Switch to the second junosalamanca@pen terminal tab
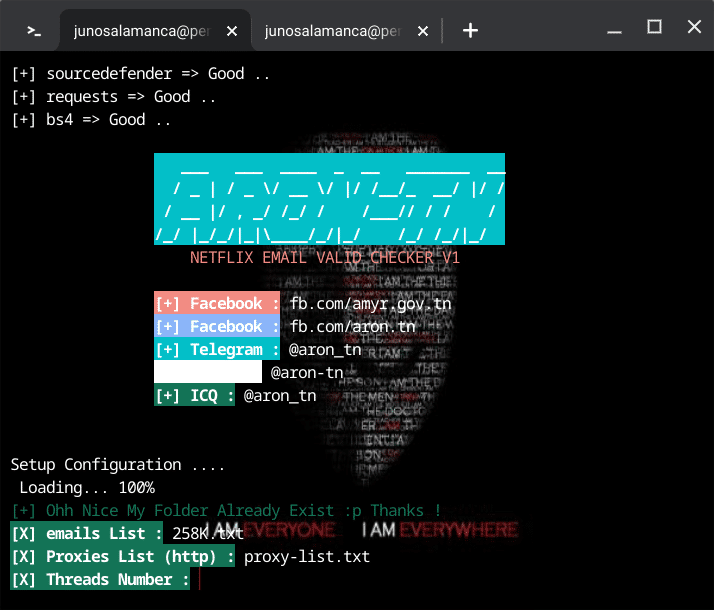 pos(346,30)
